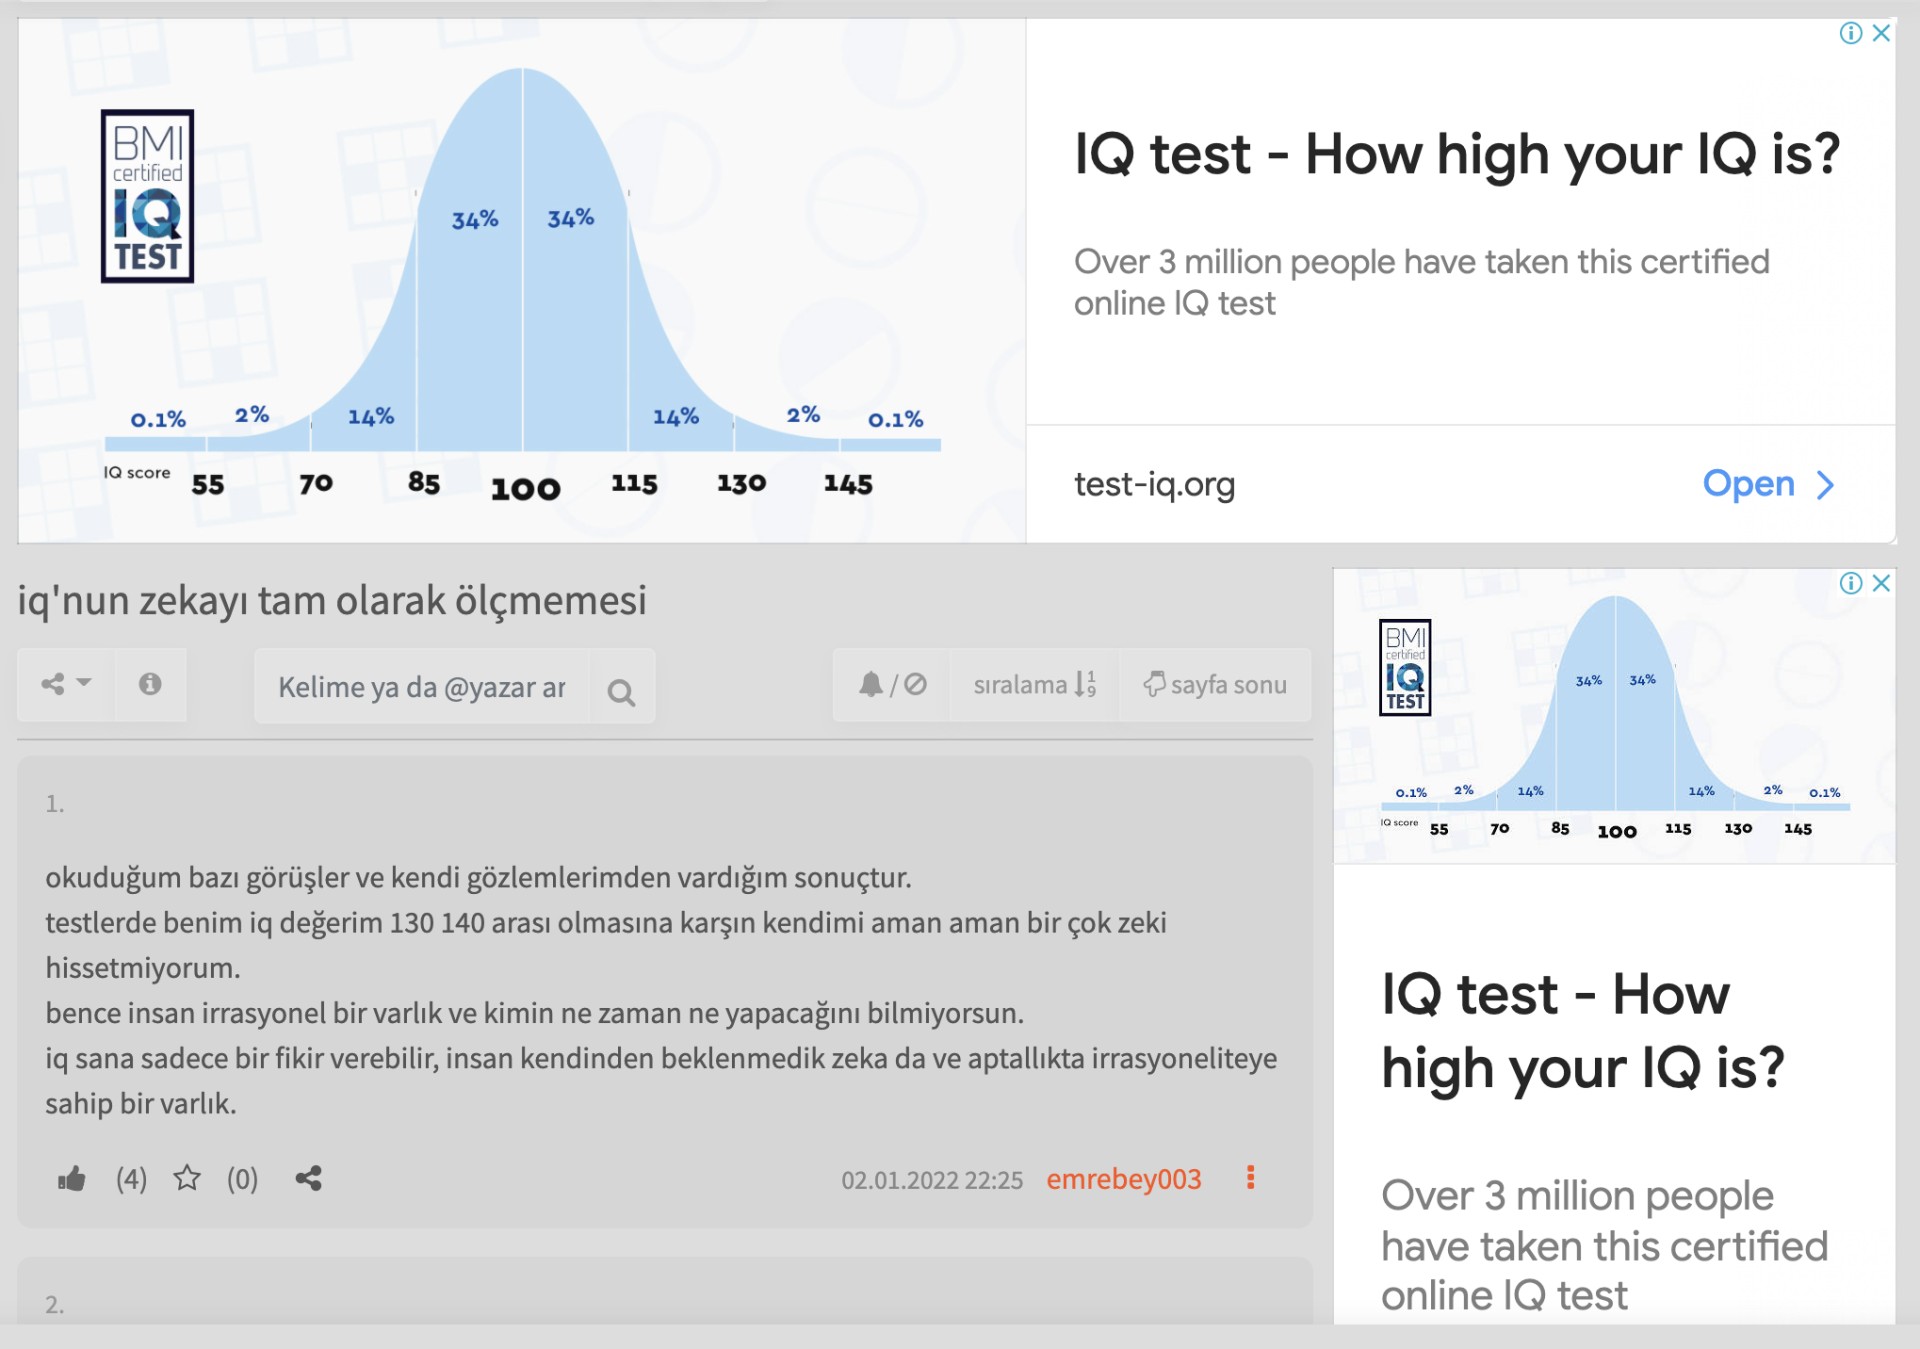
Task: Click the topic title 'iq'nun zekayı tam olarak ölçmemesi'
Action: pyautogui.click(x=332, y=600)
